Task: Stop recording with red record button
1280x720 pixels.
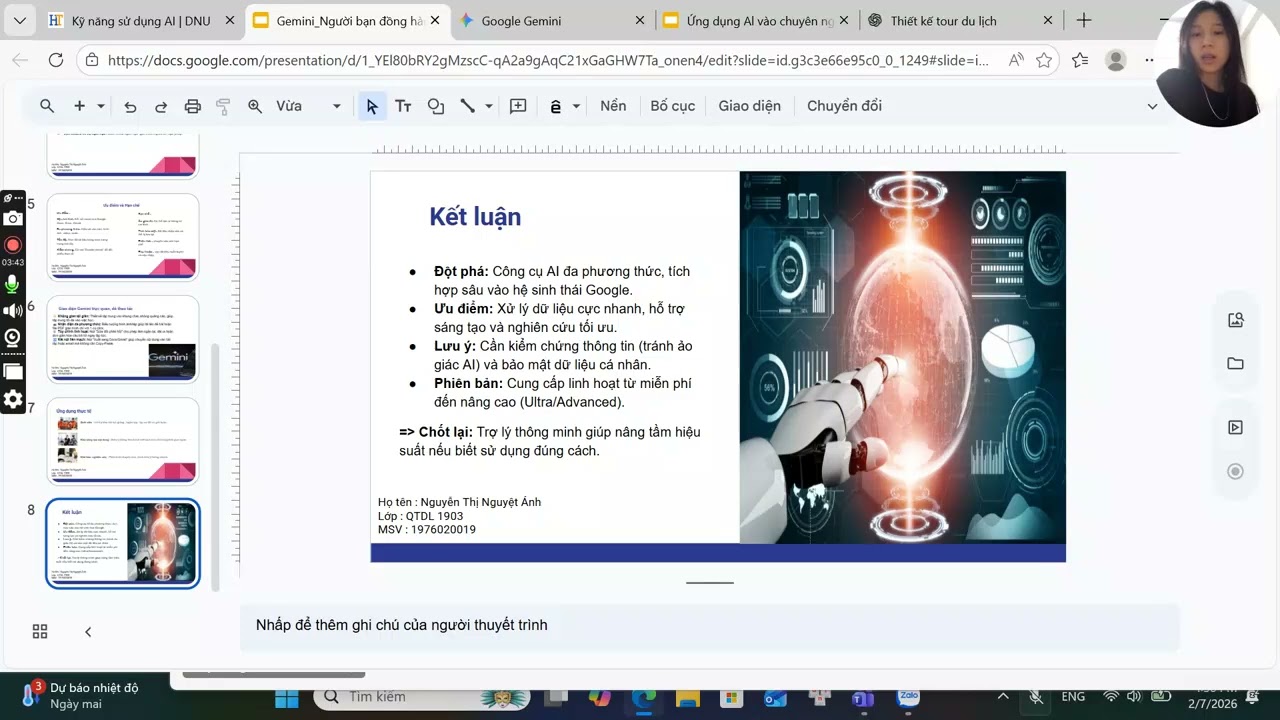Action: coord(13,245)
